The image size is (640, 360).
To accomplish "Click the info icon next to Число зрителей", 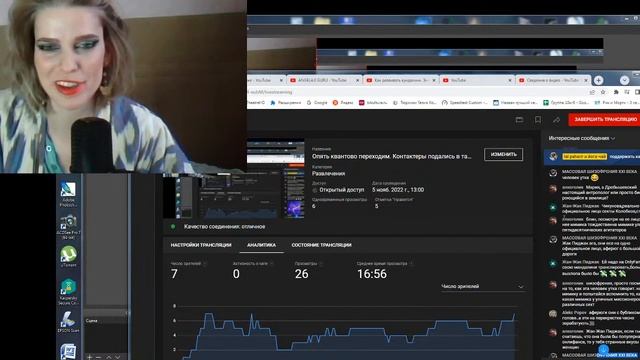I will (205, 264).
